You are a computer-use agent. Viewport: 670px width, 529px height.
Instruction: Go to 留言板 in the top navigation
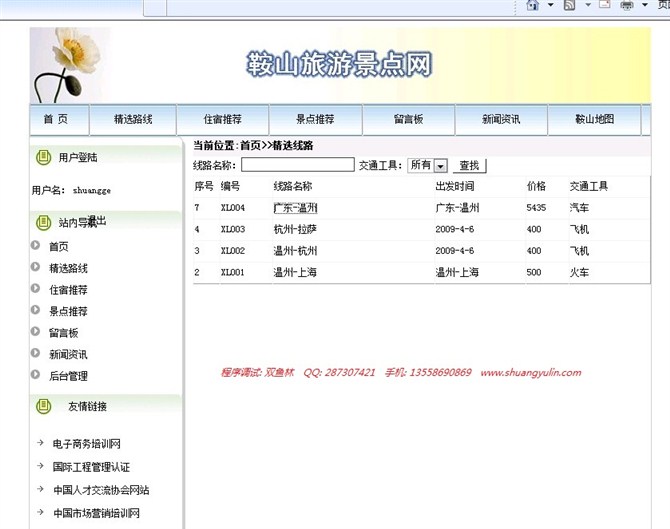[408, 119]
